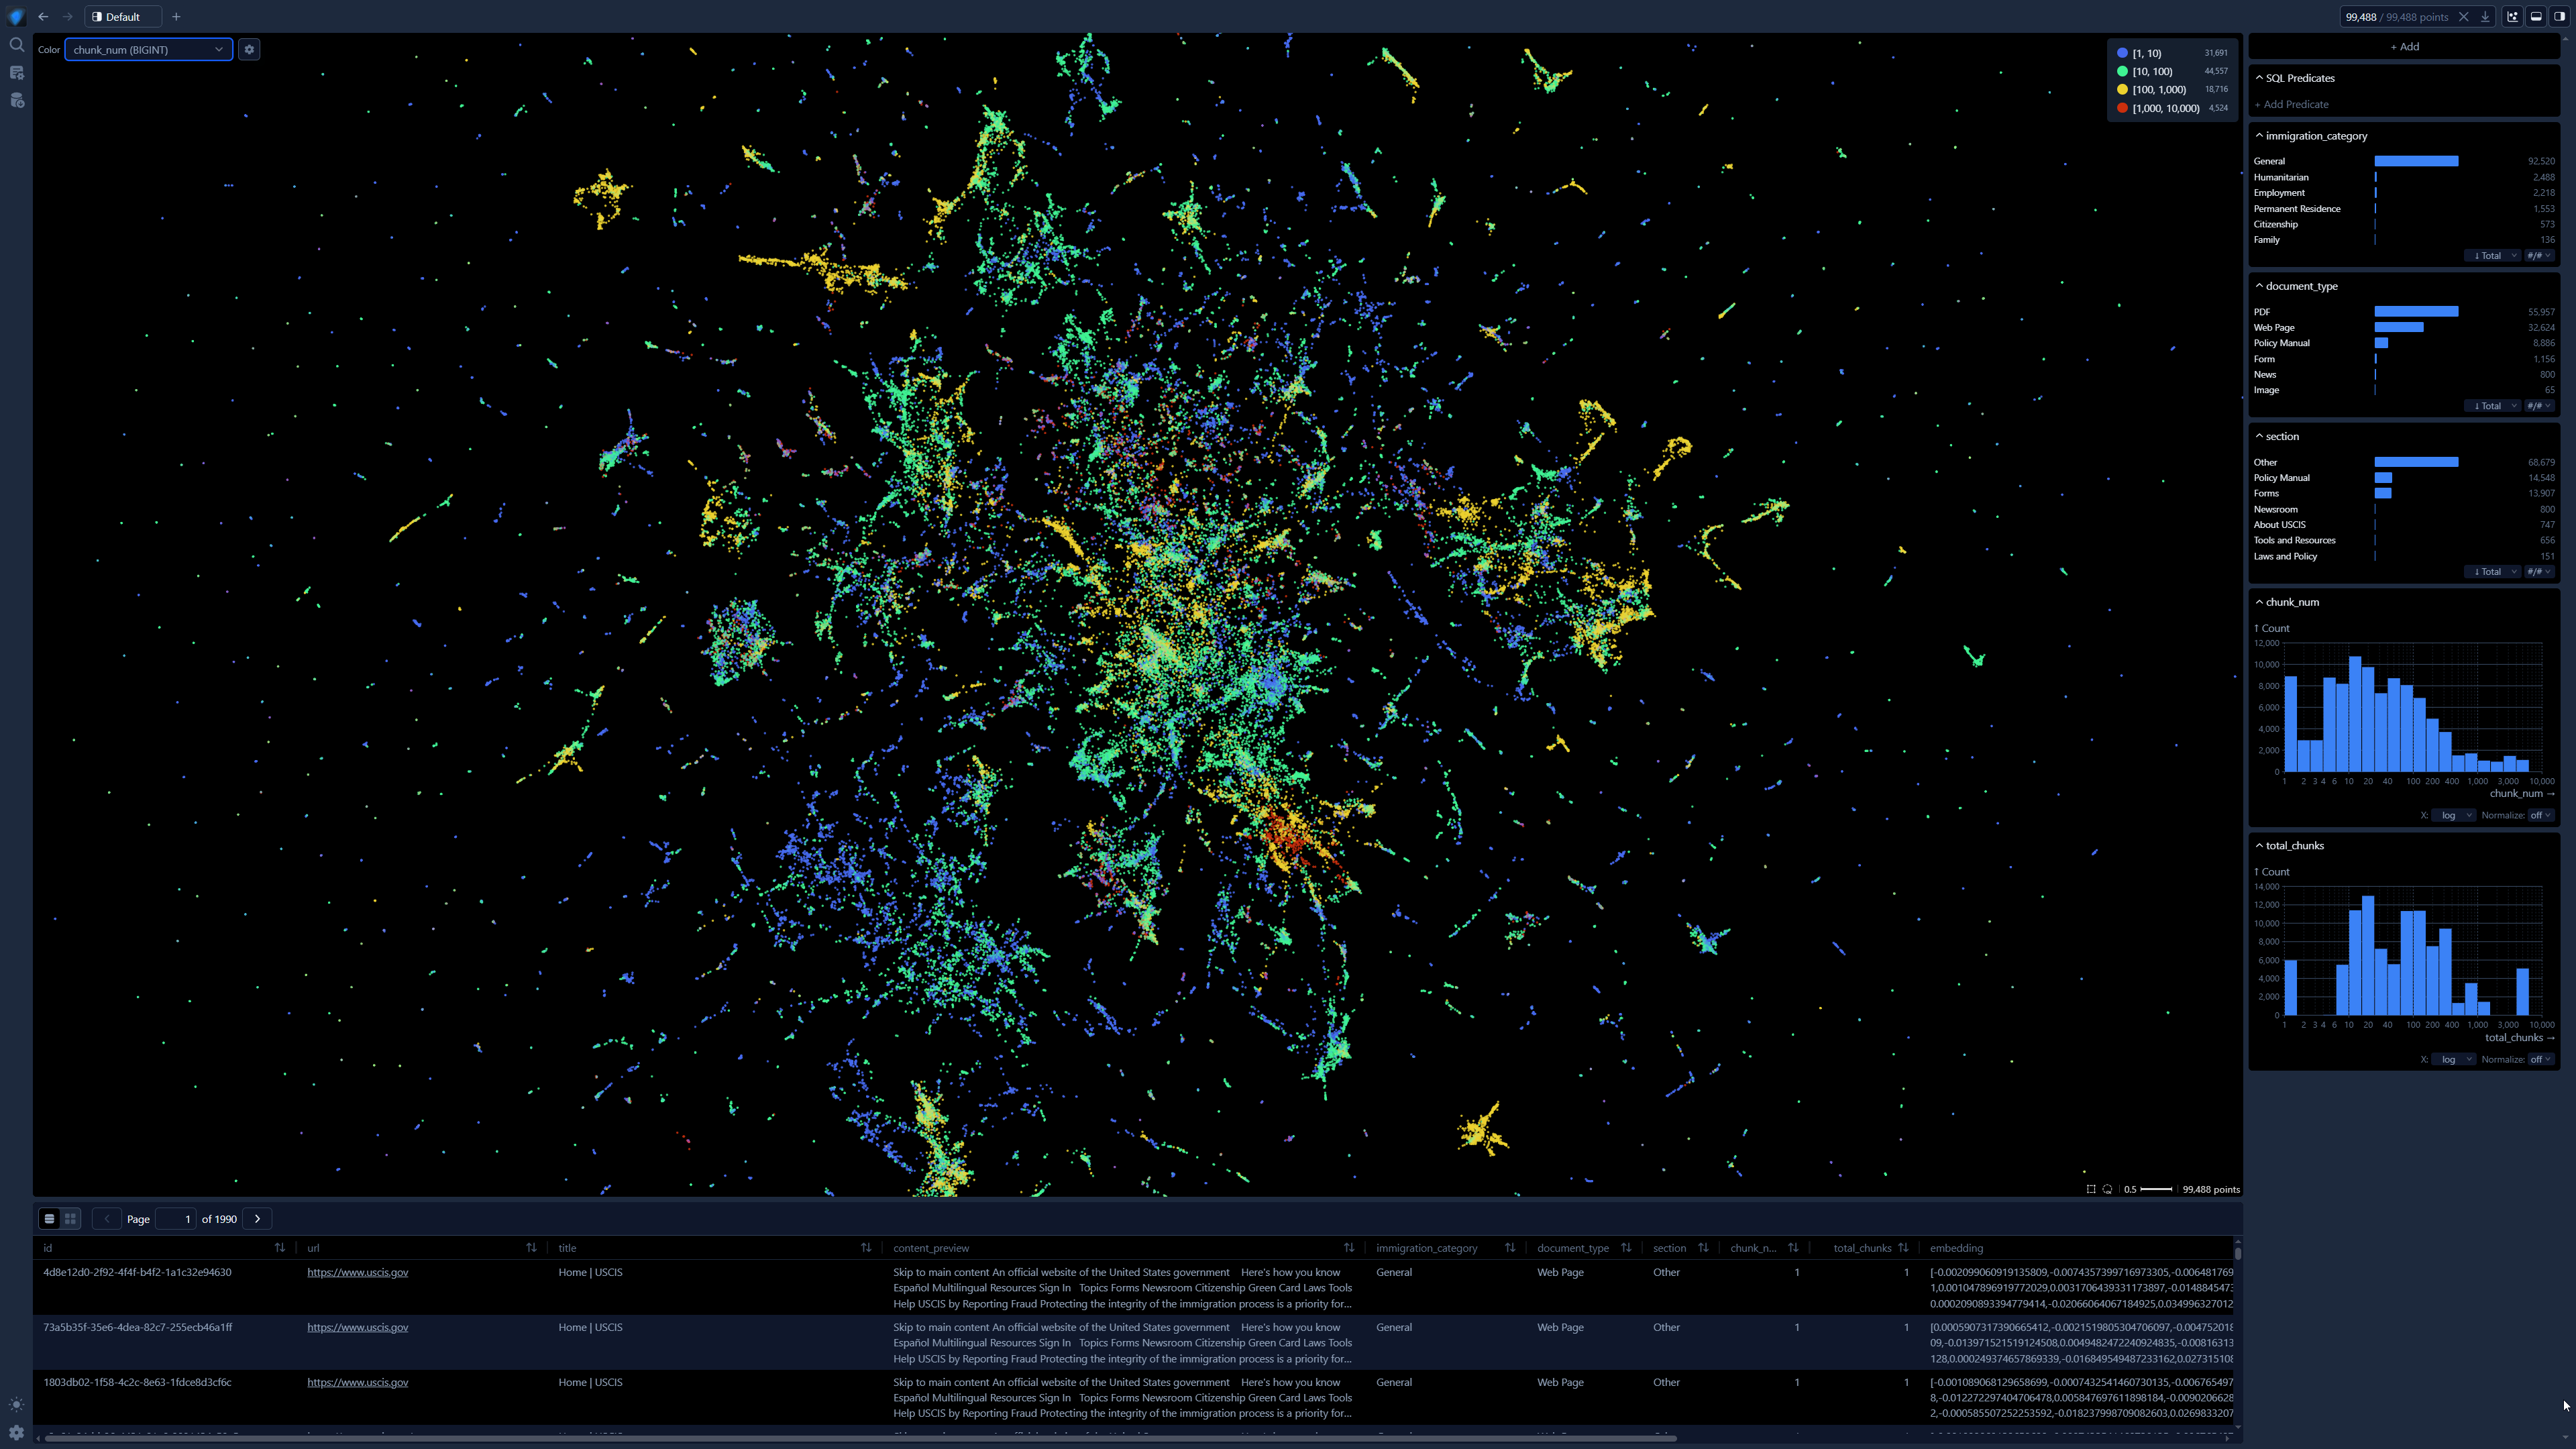Screen dimensions: 2576x1449
Task: Filter by PDF document type
Action: (2404, 312)
